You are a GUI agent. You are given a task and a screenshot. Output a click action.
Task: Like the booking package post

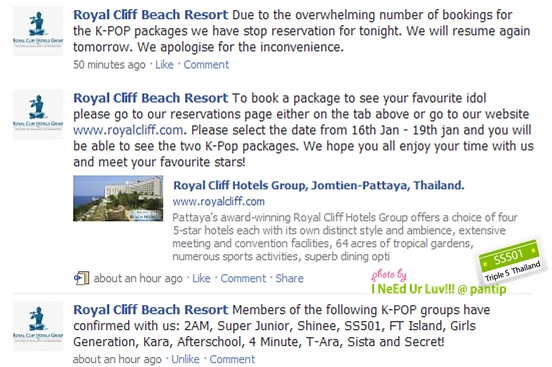201,278
